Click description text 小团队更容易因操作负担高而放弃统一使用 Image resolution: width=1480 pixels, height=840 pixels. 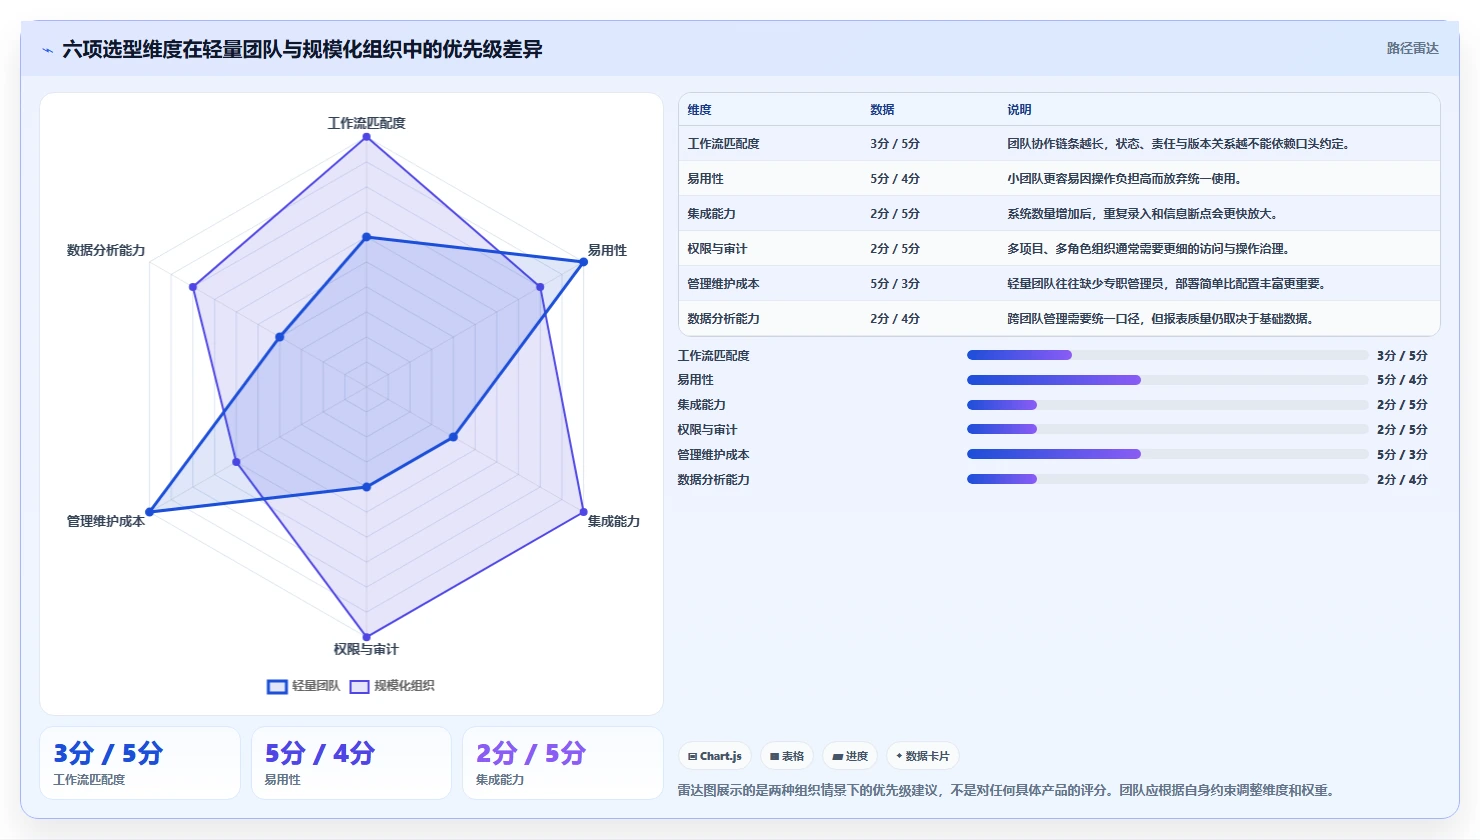point(1124,179)
